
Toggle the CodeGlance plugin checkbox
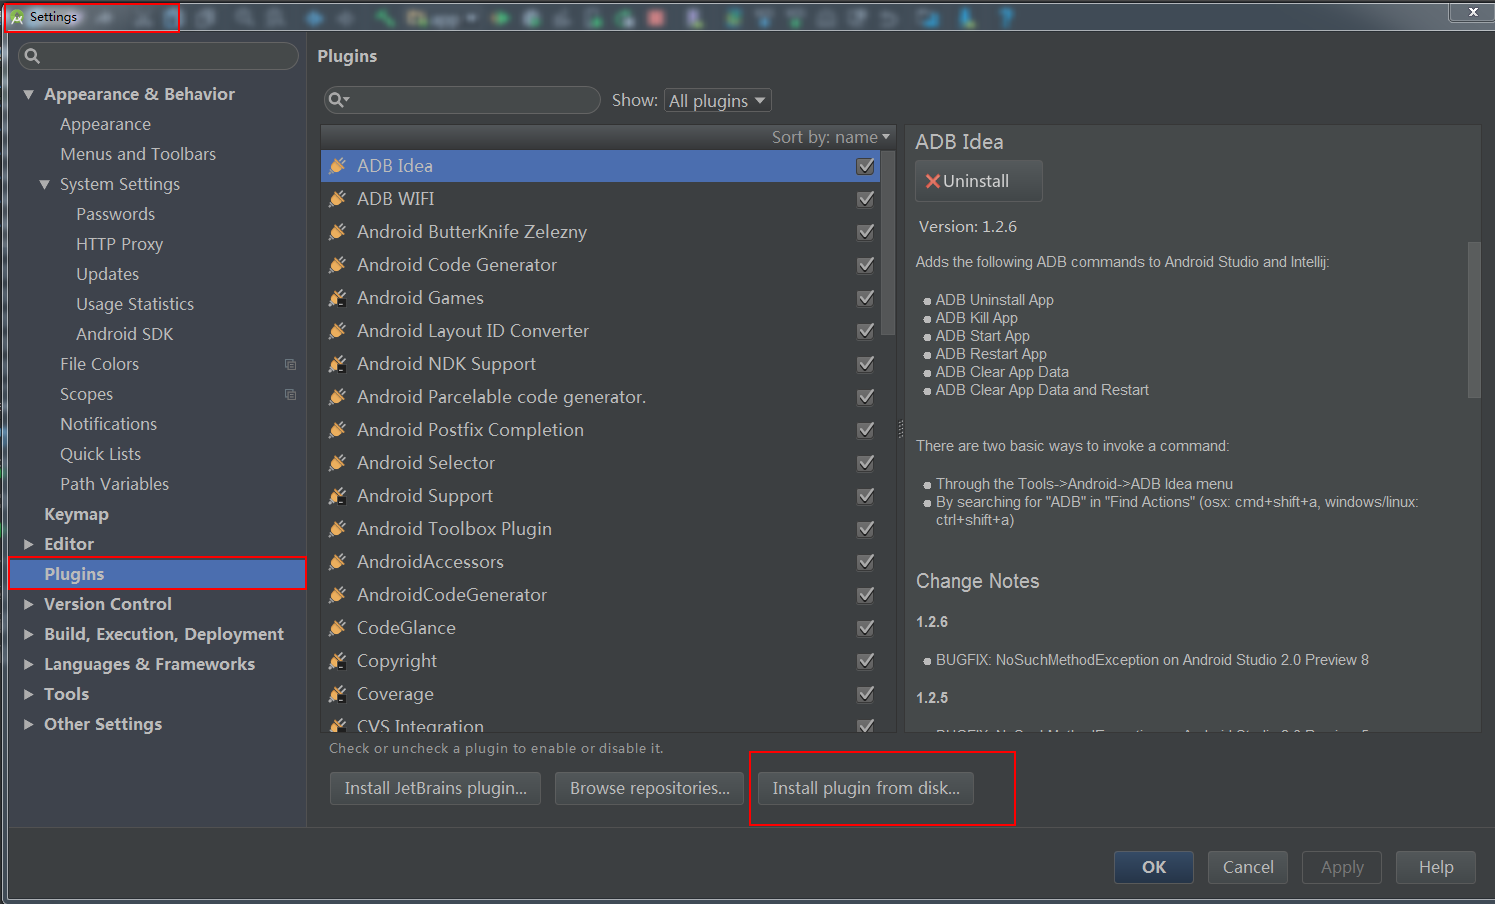[x=866, y=628]
